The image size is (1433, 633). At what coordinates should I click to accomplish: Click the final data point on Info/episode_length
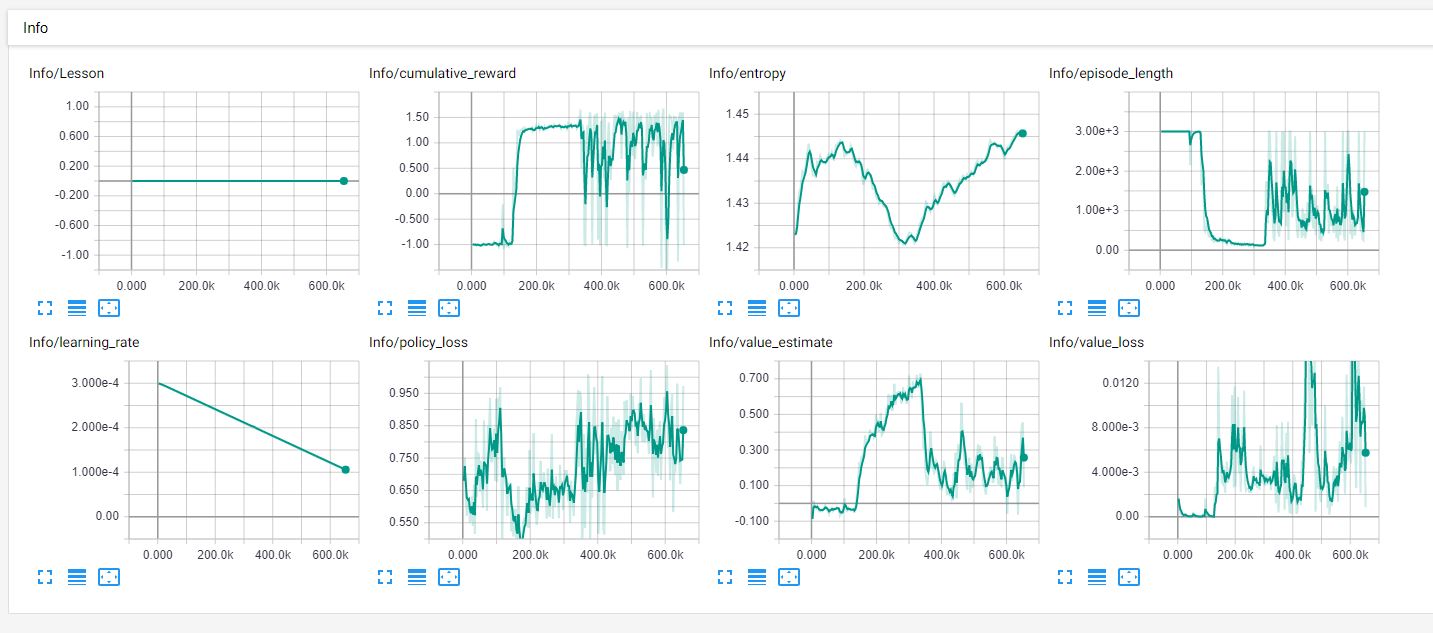(1363, 192)
